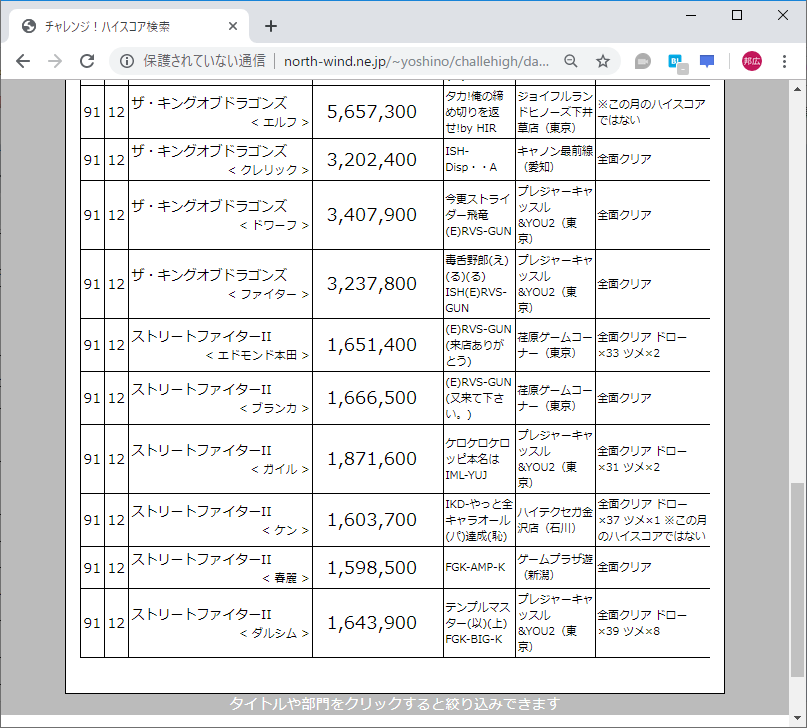This screenshot has width=807, height=728.
Task: Filter by the エルフ category
Action: pyautogui.click(x=279, y=122)
